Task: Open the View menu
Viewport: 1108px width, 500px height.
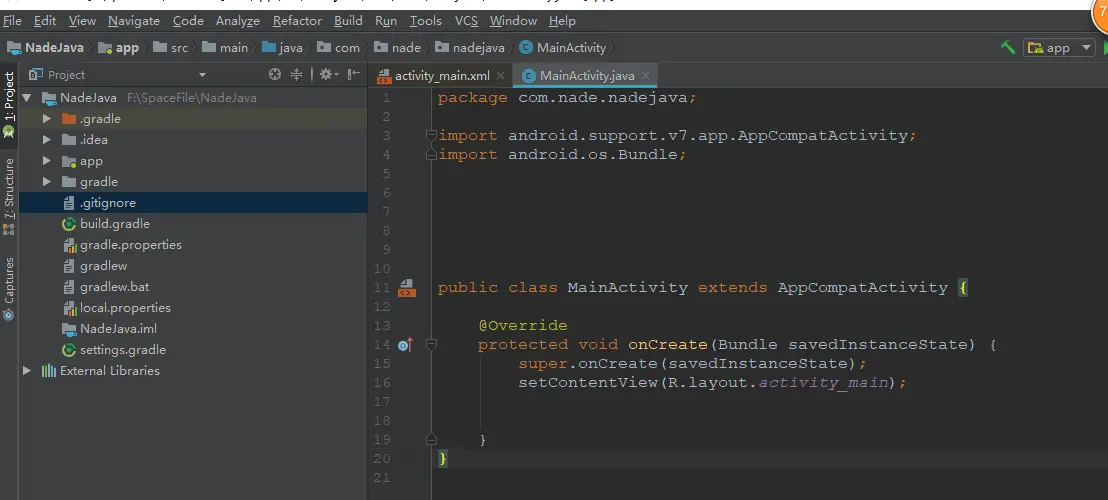Action: [x=83, y=21]
